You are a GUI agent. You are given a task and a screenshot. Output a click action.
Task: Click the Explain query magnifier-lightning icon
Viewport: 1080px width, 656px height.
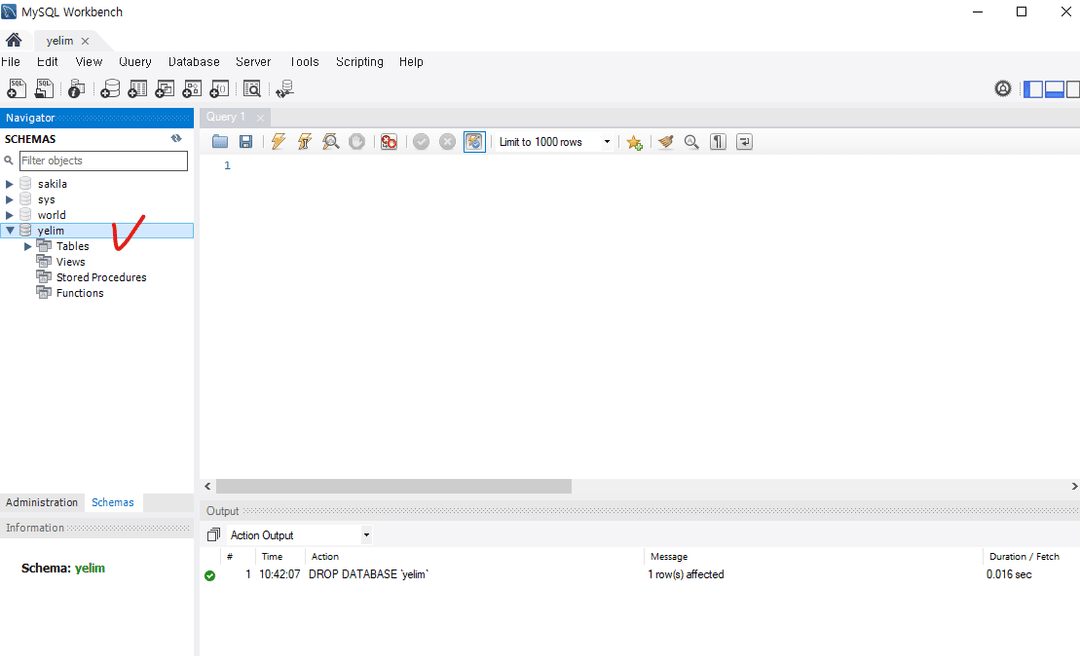coord(331,142)
